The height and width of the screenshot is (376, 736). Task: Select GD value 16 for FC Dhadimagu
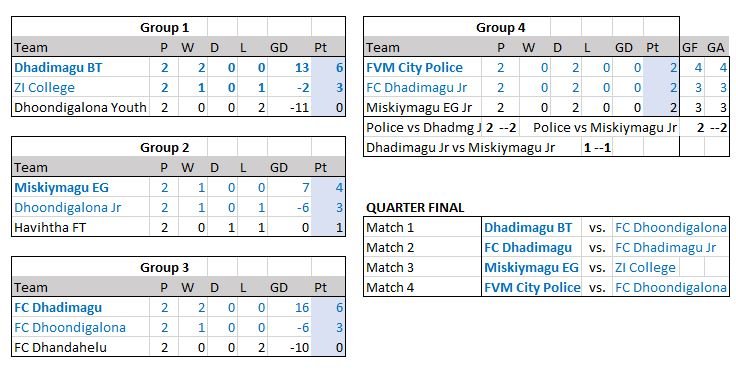(302, 307)
